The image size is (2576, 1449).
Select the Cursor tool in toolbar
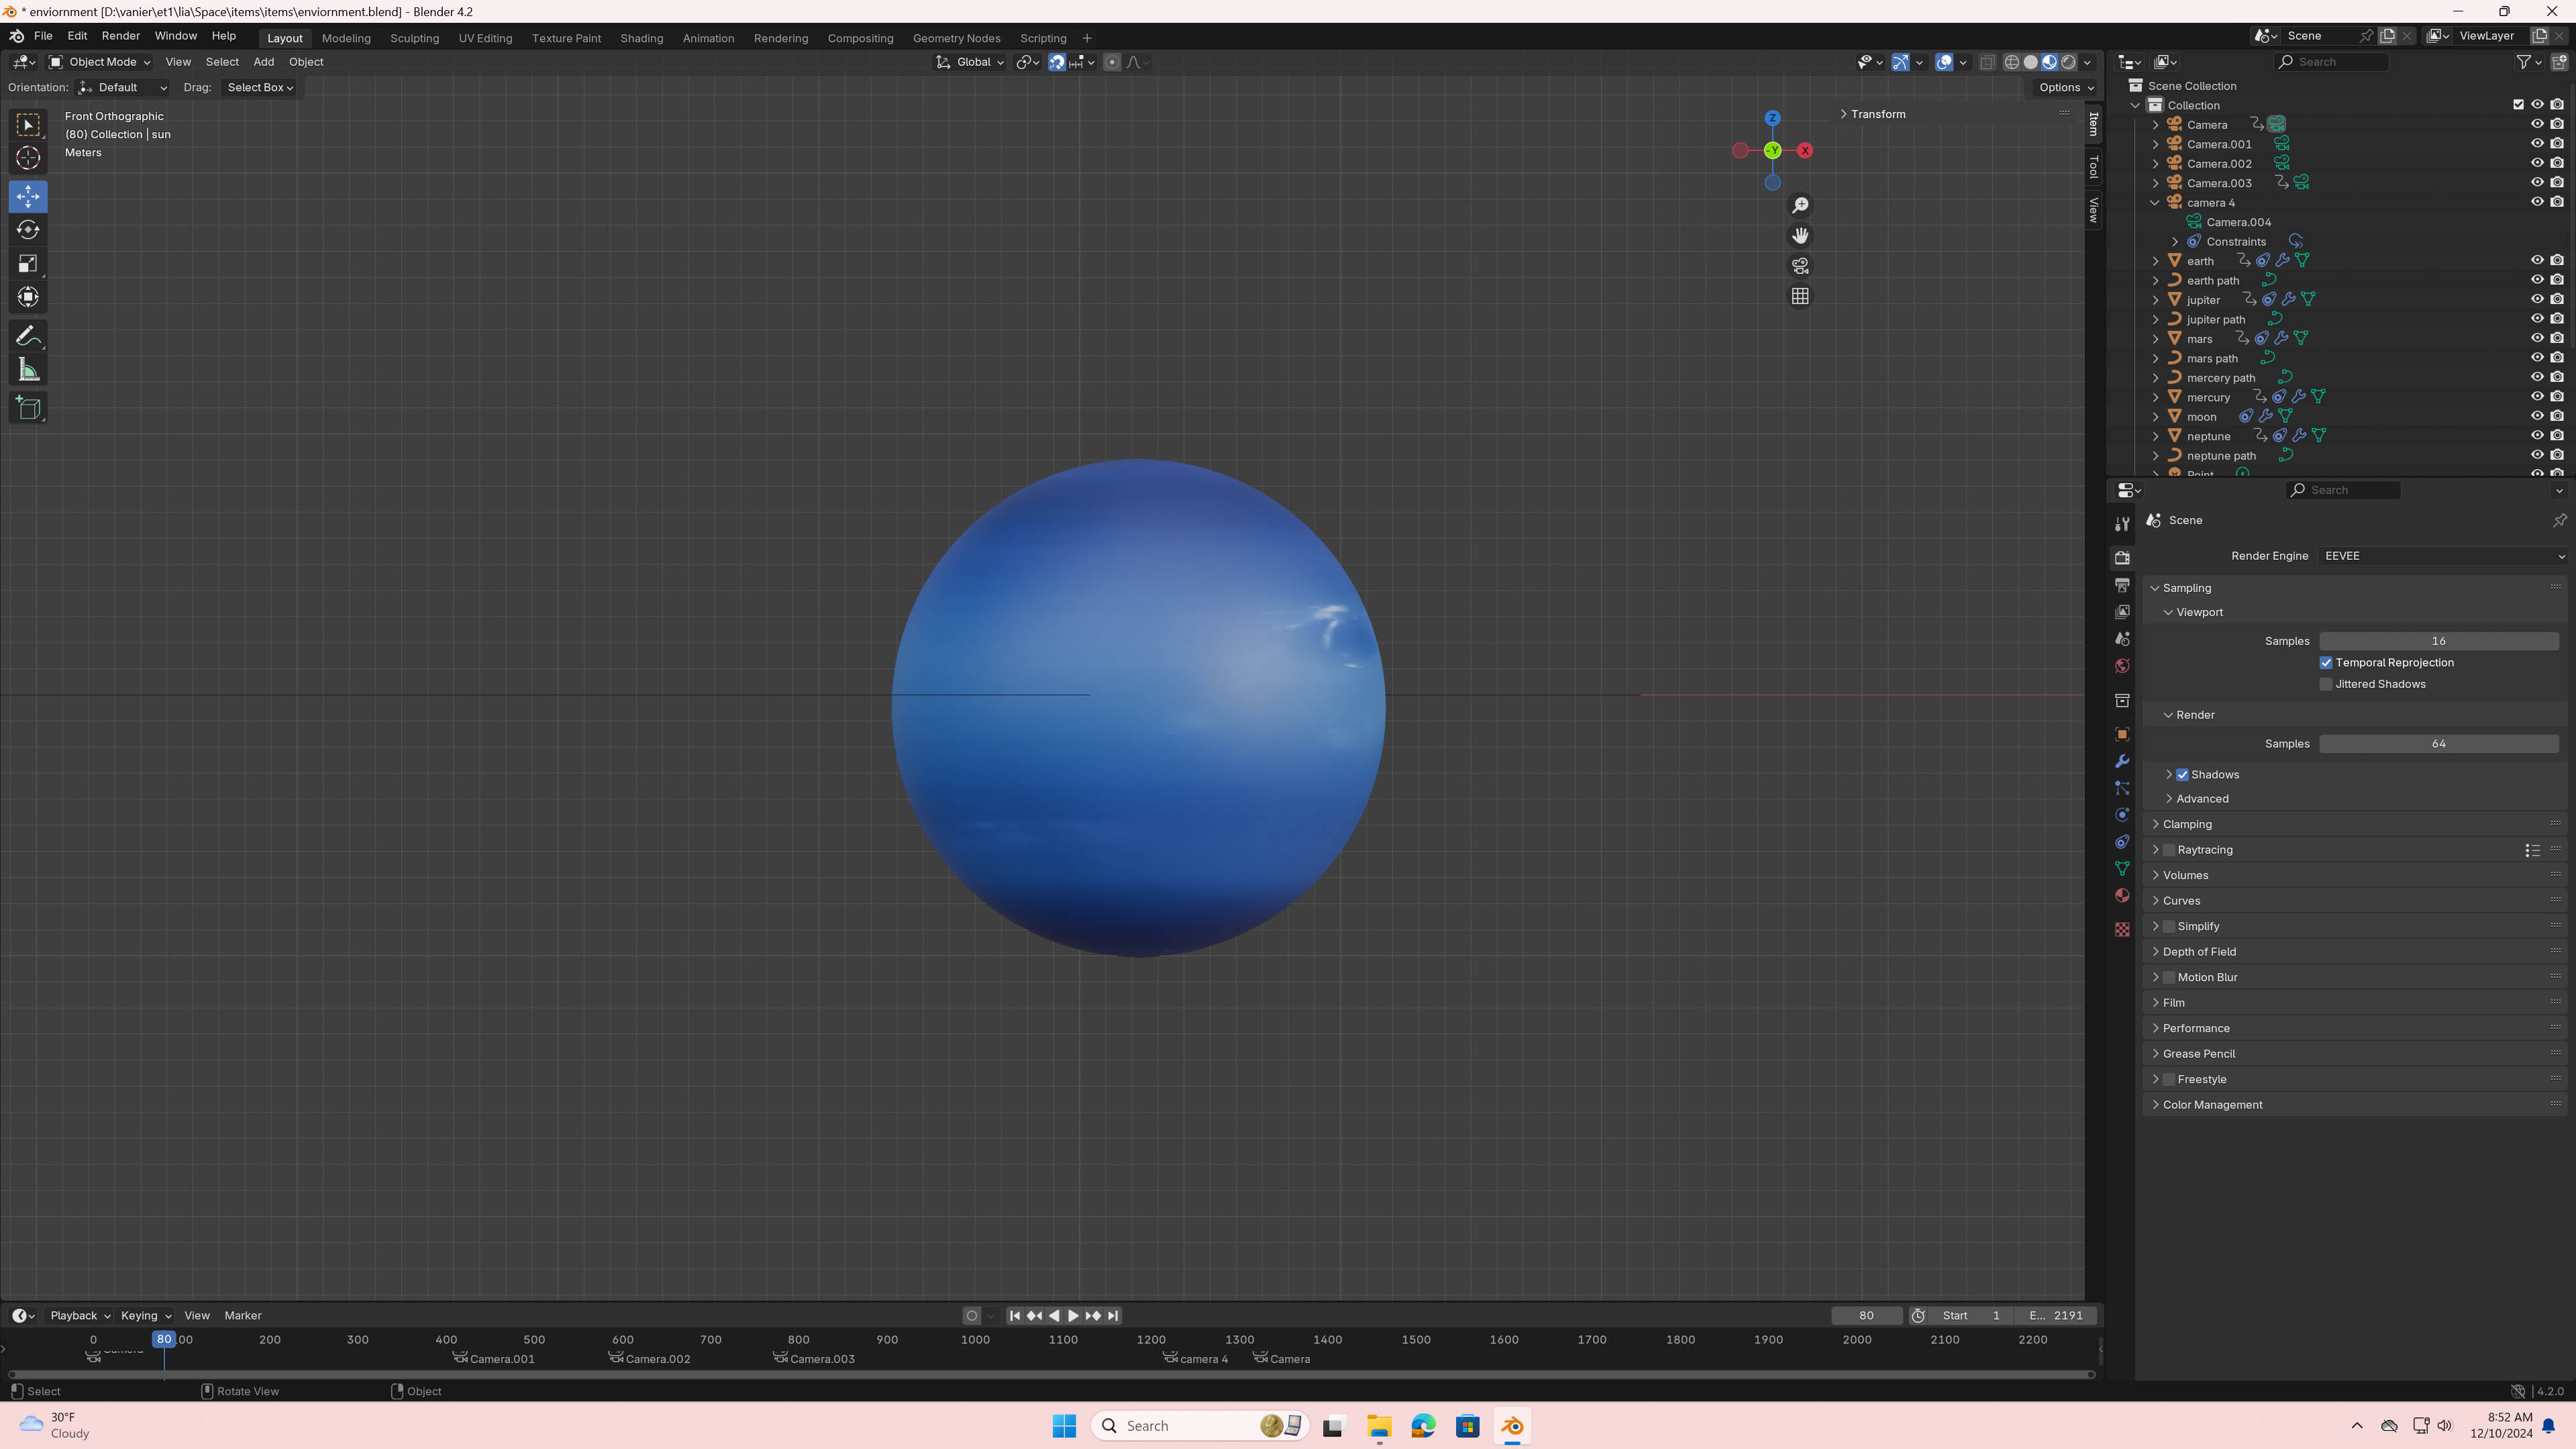pyautogui.click(x=28, y=158)
